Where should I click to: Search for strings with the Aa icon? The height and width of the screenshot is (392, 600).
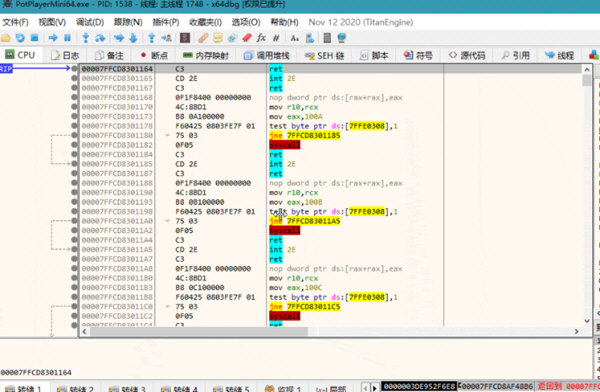click(295, 38)
